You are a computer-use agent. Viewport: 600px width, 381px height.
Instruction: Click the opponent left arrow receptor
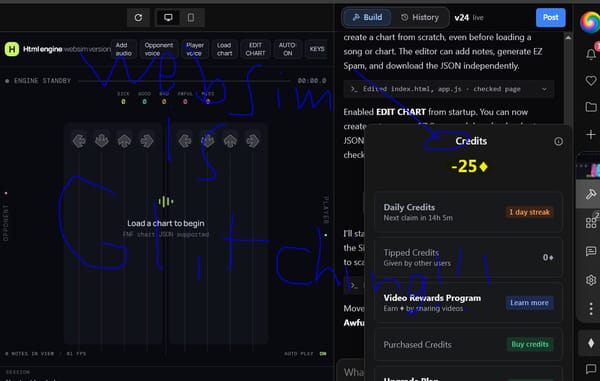coord(79,141)
